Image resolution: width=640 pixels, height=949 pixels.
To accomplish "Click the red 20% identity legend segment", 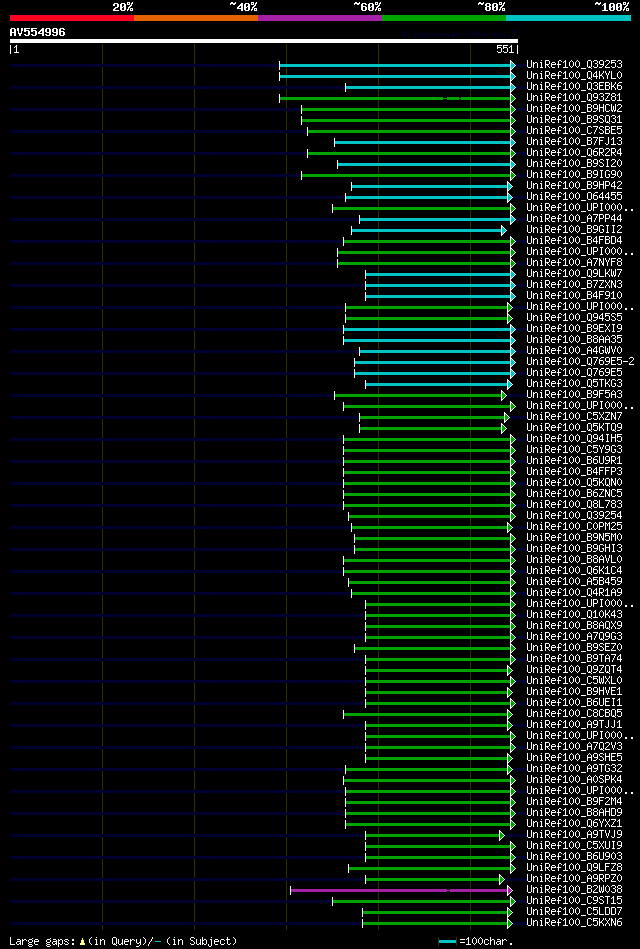I will point(72,18).
